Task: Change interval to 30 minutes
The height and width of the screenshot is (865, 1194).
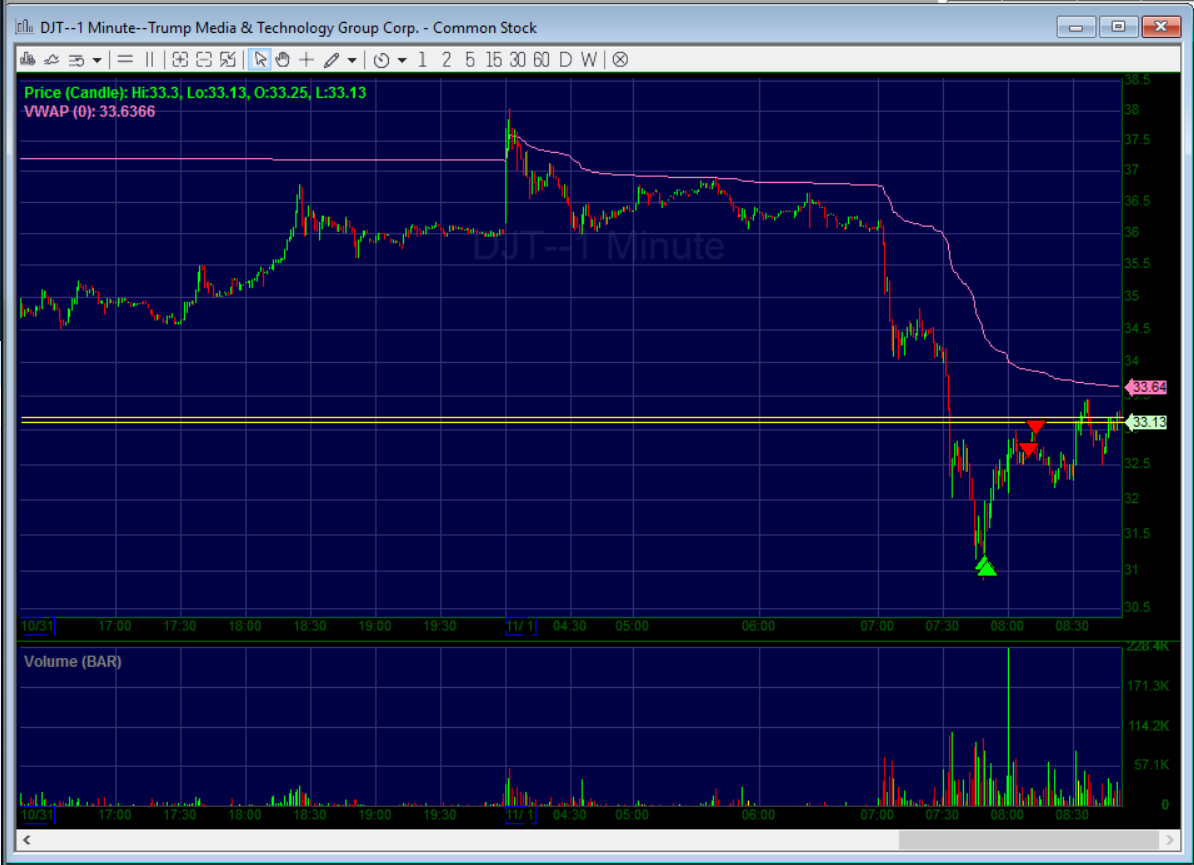Action: [518, 59]
